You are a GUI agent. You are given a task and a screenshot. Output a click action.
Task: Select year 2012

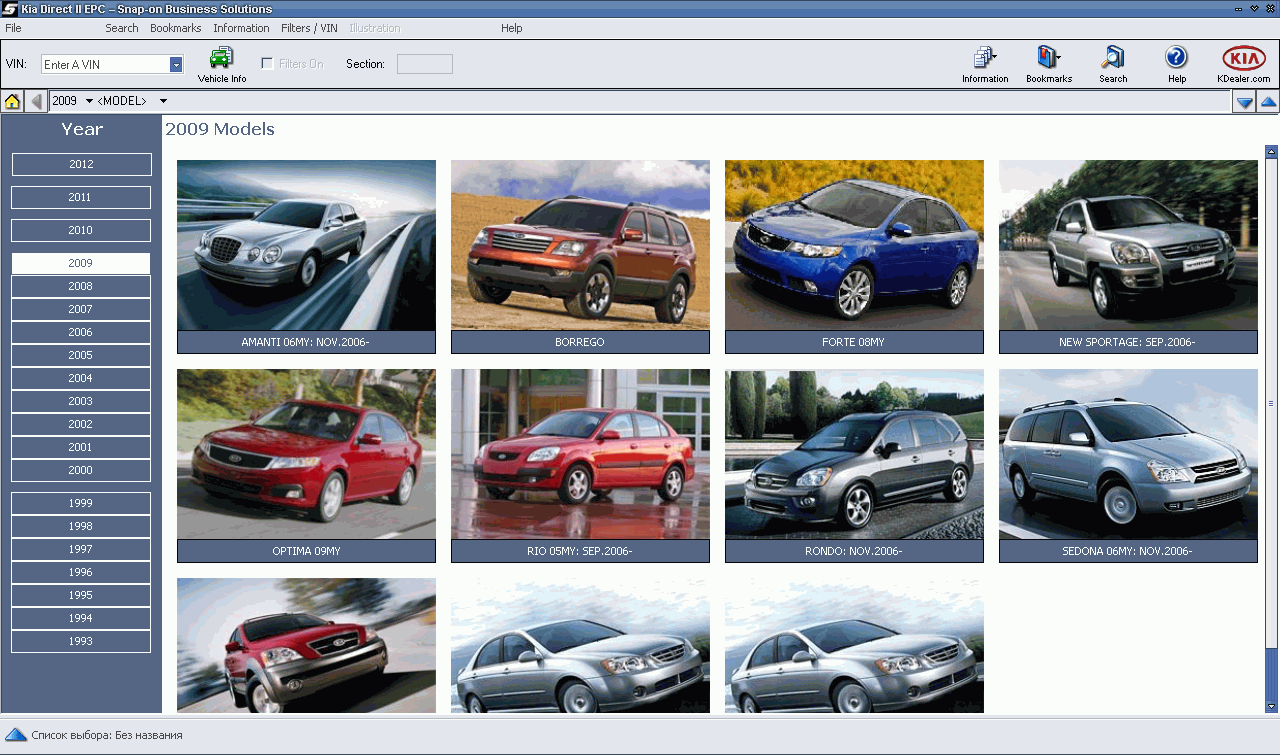(81, 165)
